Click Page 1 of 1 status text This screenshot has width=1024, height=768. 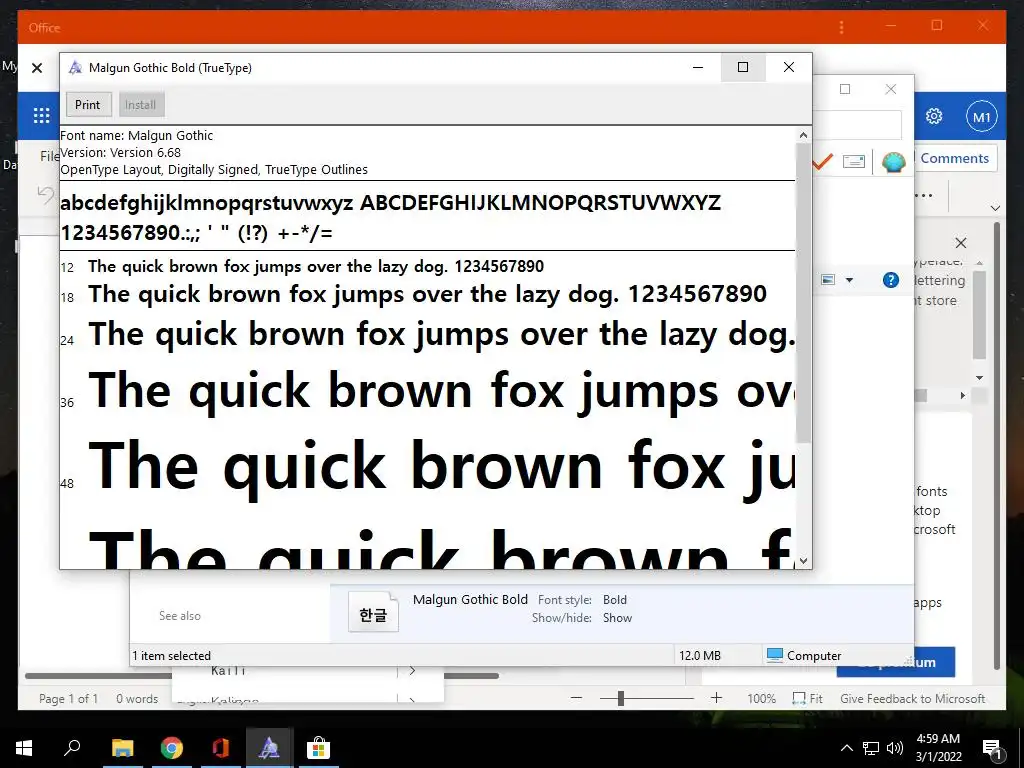point(69,699)
